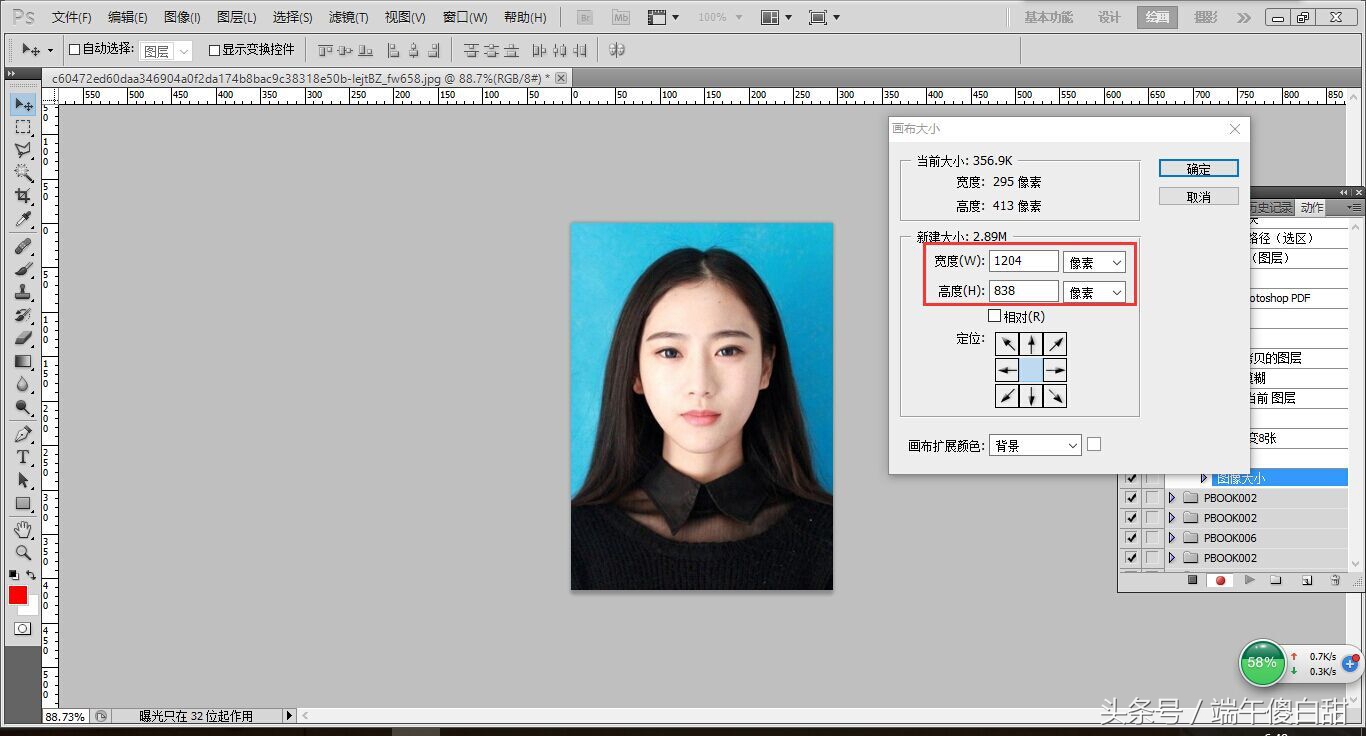Click the record button in Actions panel

pyautogui.click(x=1220, y=580)
